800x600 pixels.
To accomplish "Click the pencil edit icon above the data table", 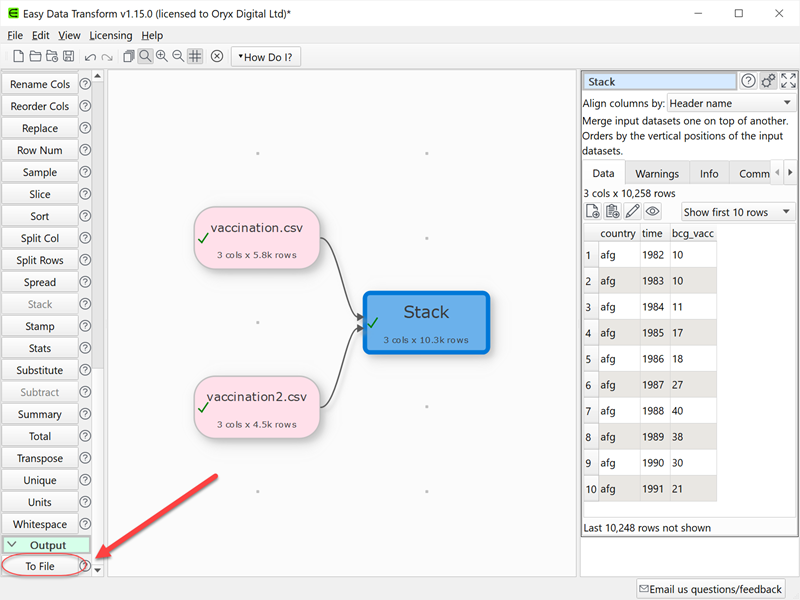I will pos(634,210).
